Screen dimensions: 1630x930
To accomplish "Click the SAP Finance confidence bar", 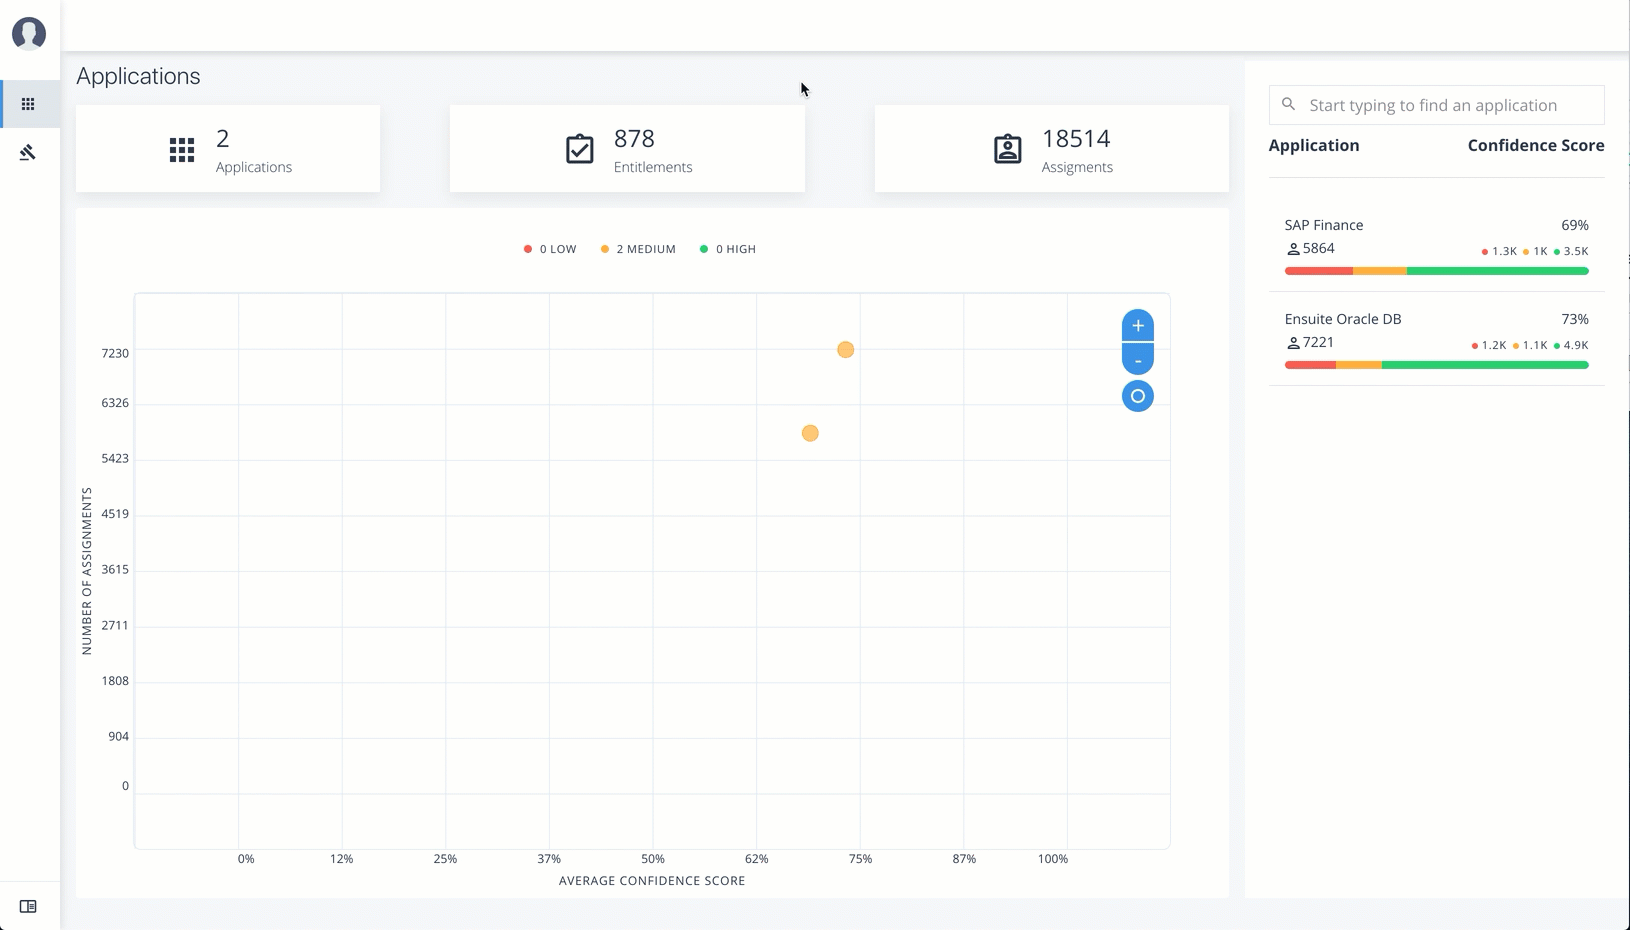I will click(x=1436, y=271).
